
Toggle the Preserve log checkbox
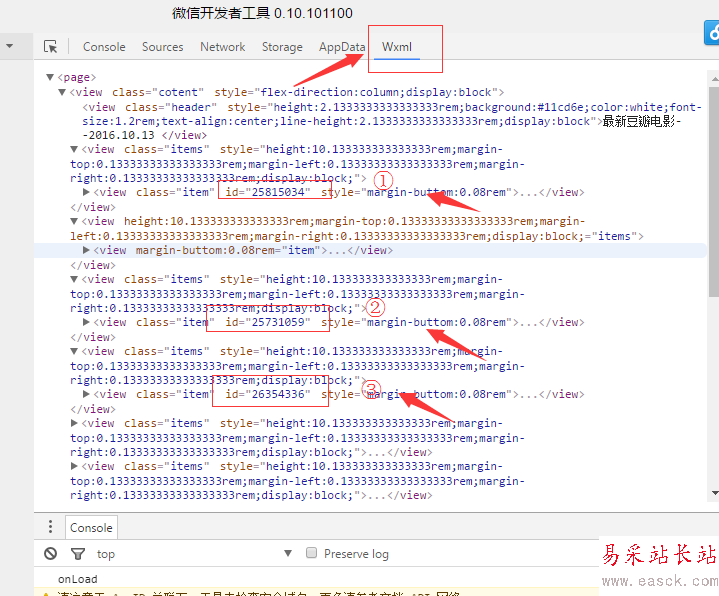[311, 553]
